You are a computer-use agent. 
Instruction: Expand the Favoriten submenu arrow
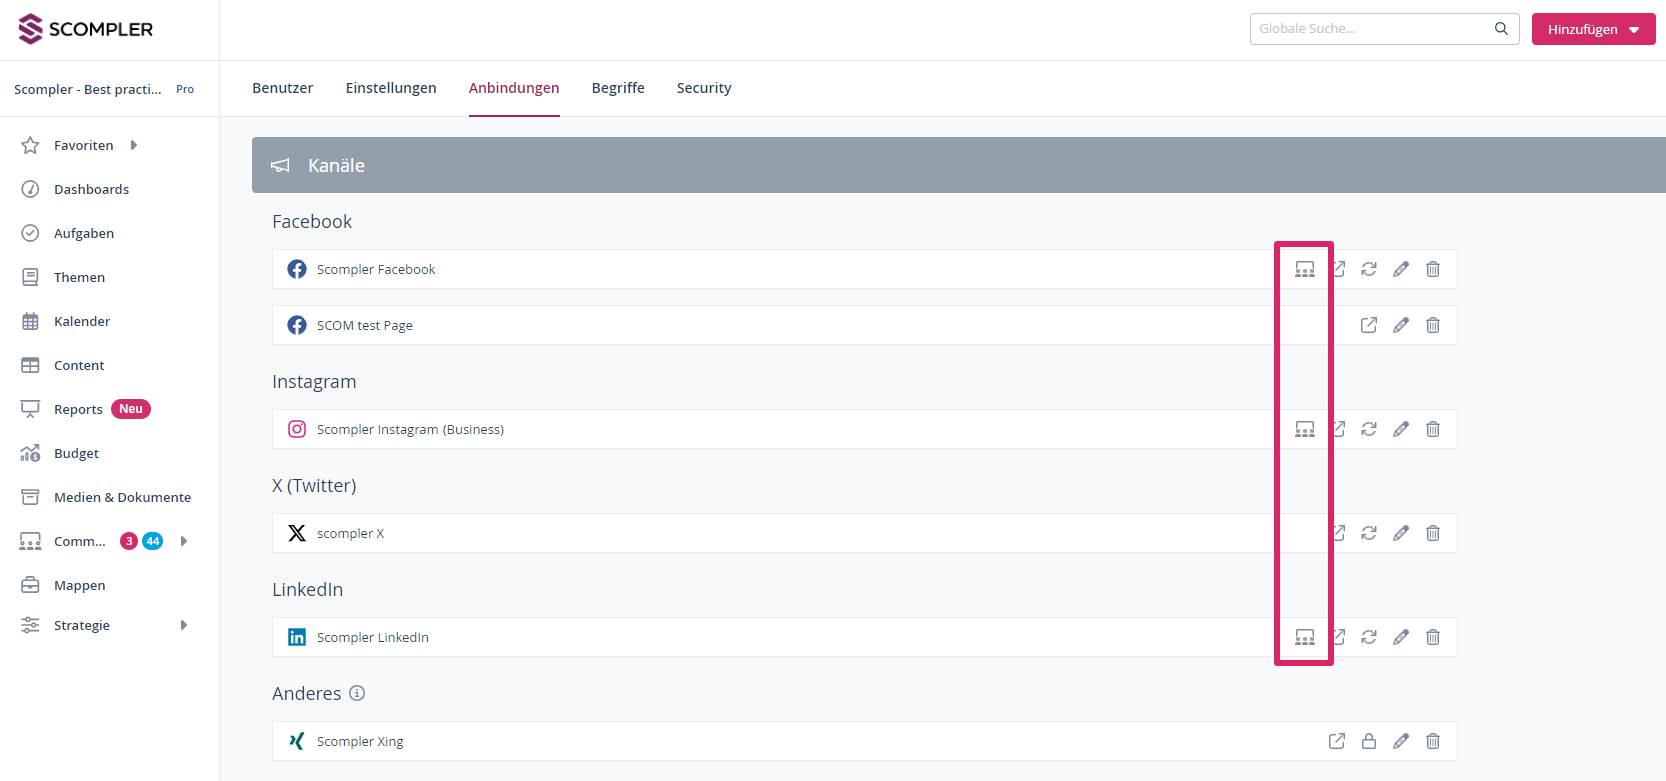134,145
